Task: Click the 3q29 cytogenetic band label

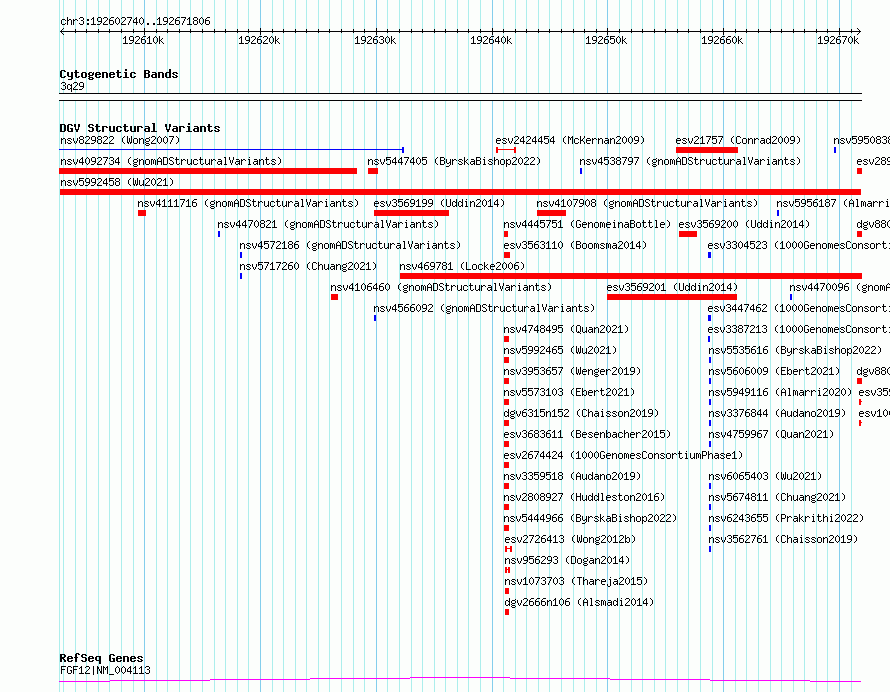Action: 72,86
